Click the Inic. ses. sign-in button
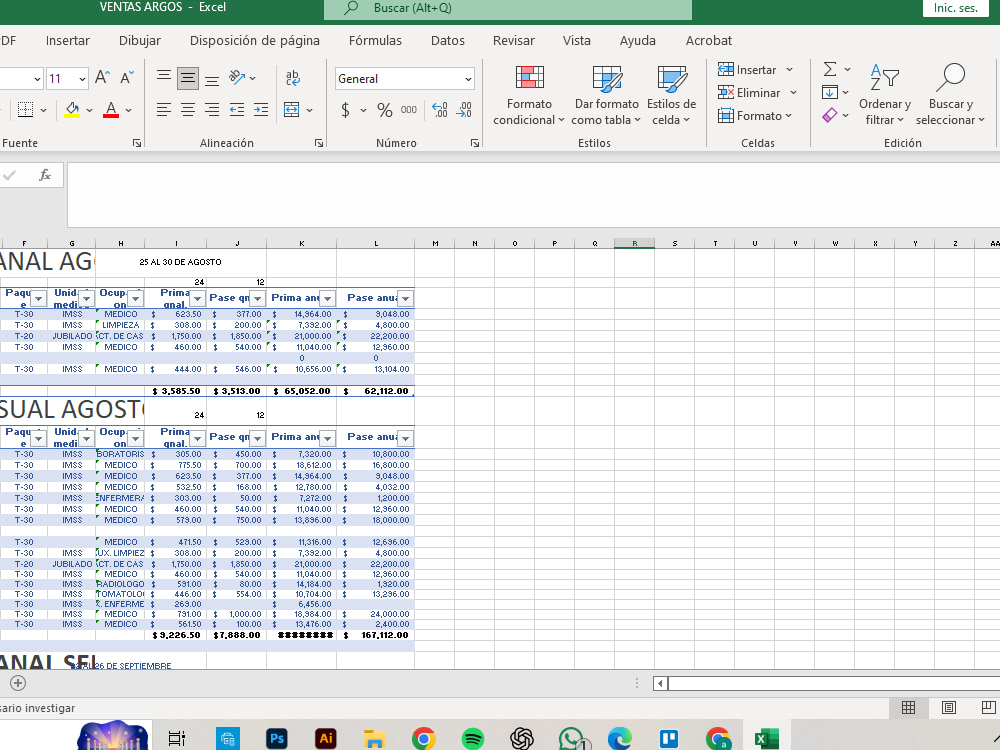This screenshot has height=750, width=1000. [x=955, y=8]
